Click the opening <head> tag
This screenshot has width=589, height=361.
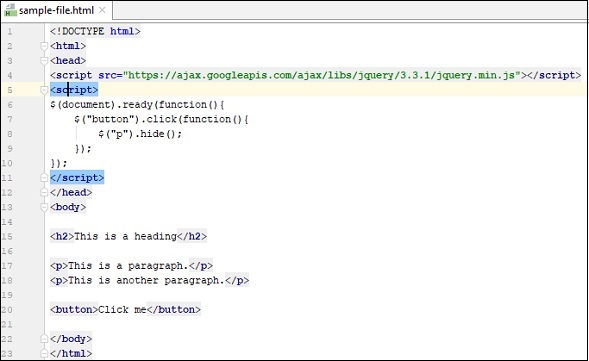tap(68, 60)
